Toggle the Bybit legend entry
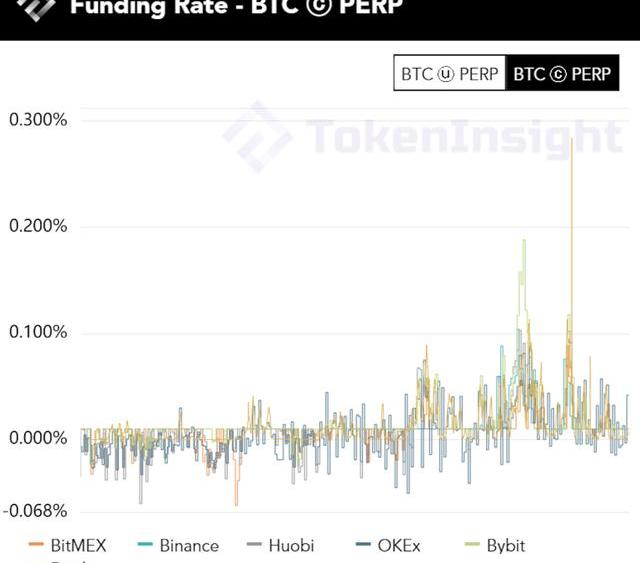The height and width of the screenshot is (563, 640). [x=505, y=545]
